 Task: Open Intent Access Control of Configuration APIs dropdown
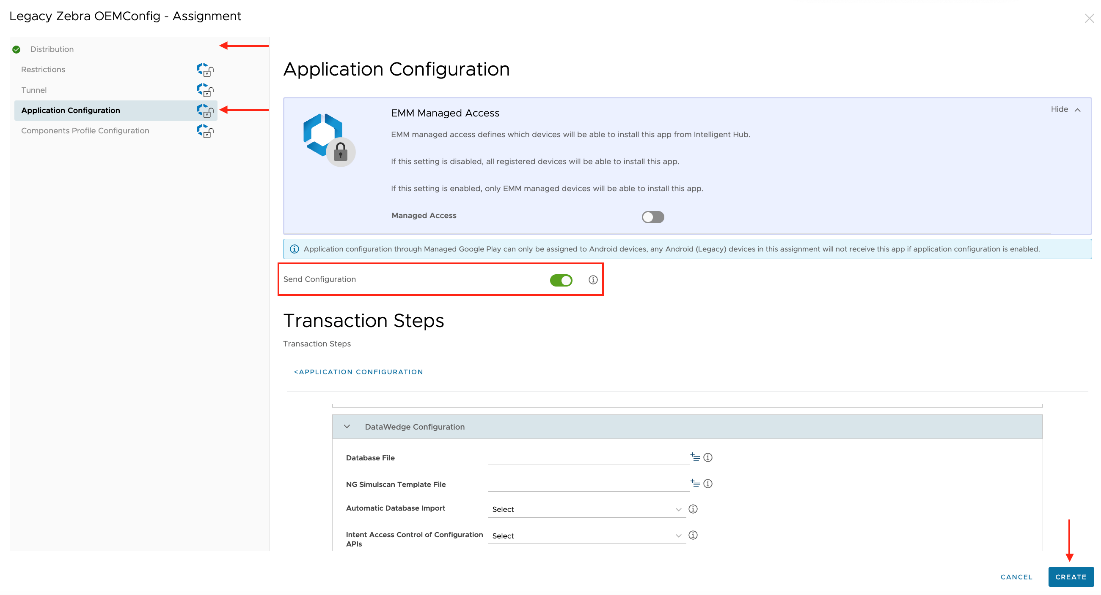[x=586, y=536]
